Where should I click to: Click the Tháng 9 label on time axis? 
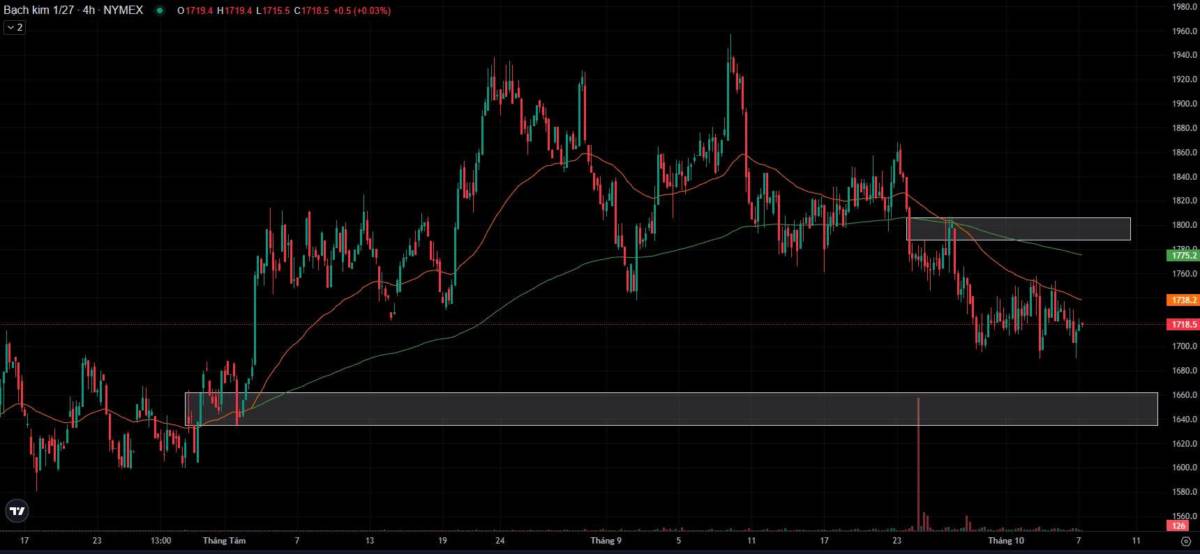(606, 541)
